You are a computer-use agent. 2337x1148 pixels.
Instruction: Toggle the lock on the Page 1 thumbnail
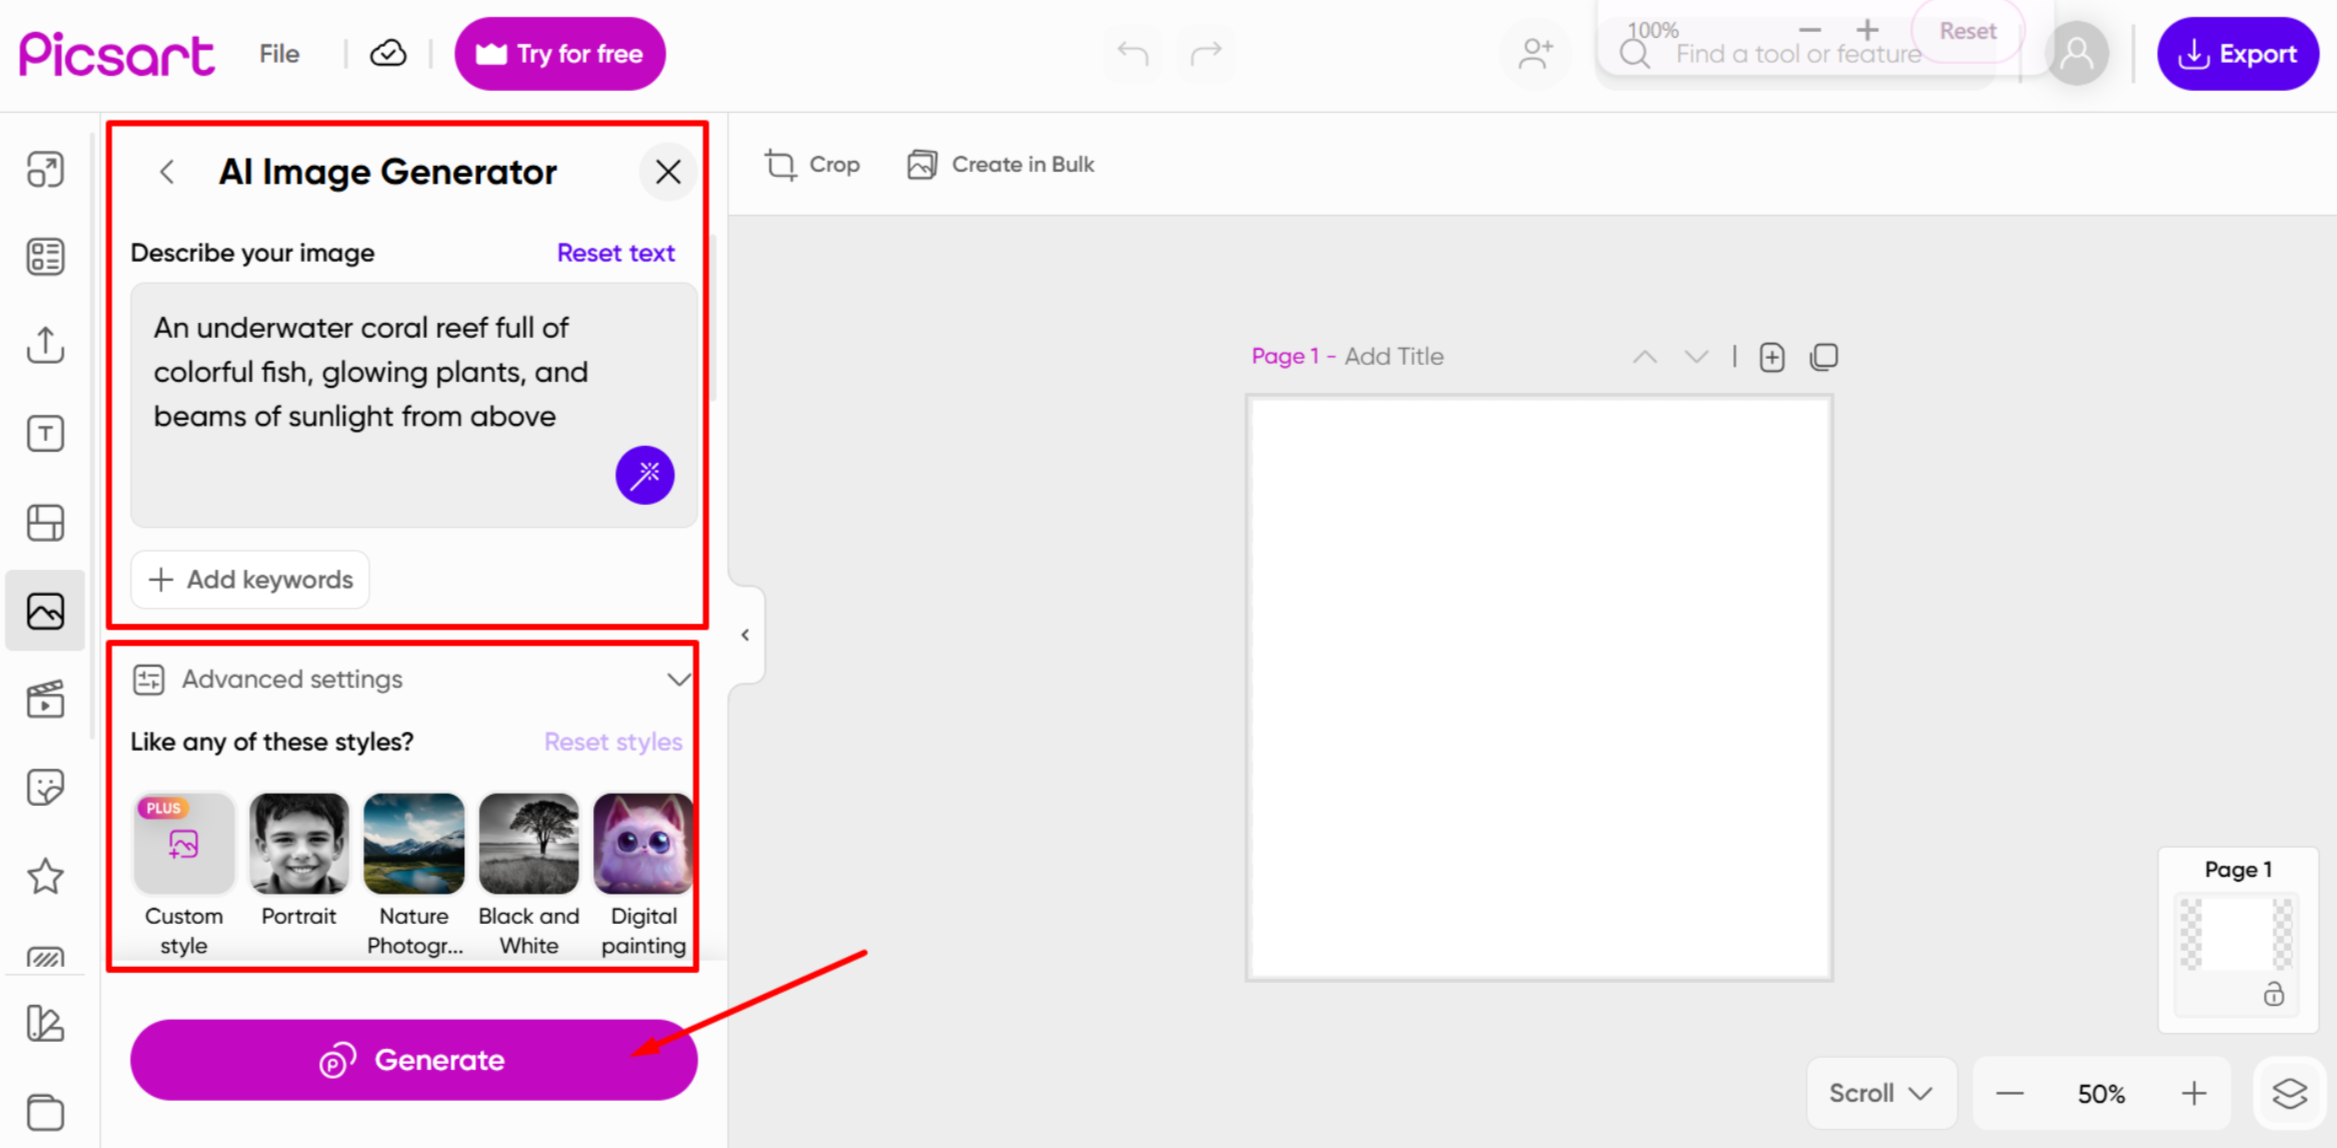(2274, 994)
